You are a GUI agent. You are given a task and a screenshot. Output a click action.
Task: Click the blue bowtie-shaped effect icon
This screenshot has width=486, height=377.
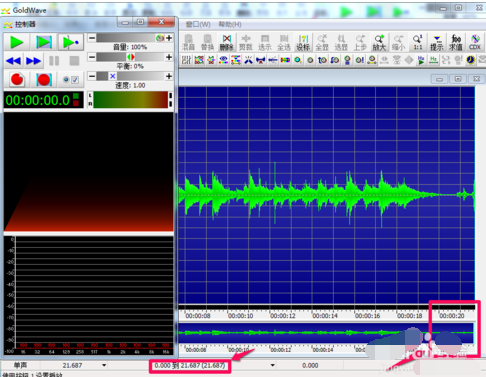tap(261, 60)
